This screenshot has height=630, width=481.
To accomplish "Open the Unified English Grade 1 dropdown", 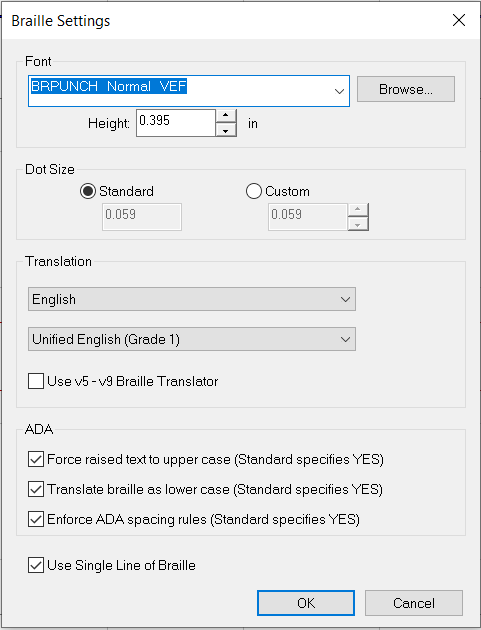I will tap(192, 339).
